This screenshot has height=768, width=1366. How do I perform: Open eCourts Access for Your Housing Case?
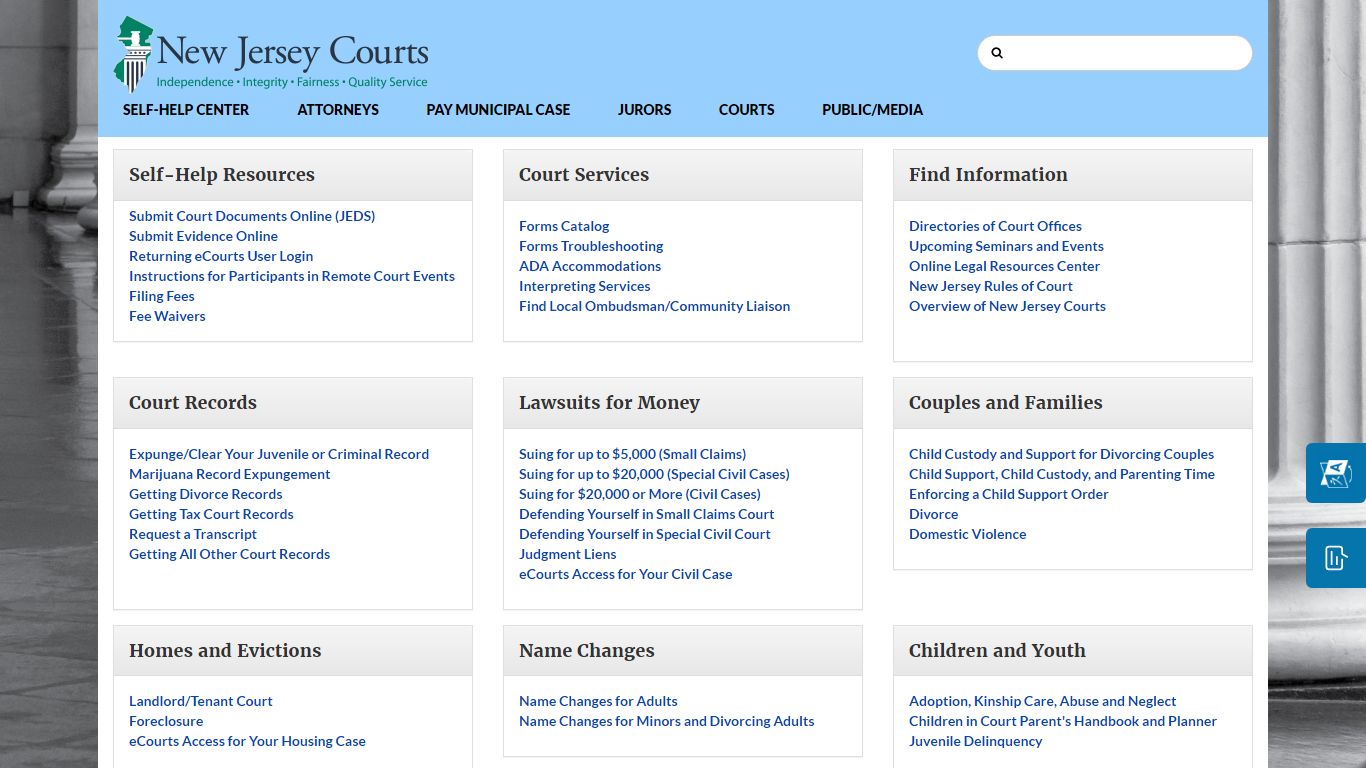tap(247, 741)
